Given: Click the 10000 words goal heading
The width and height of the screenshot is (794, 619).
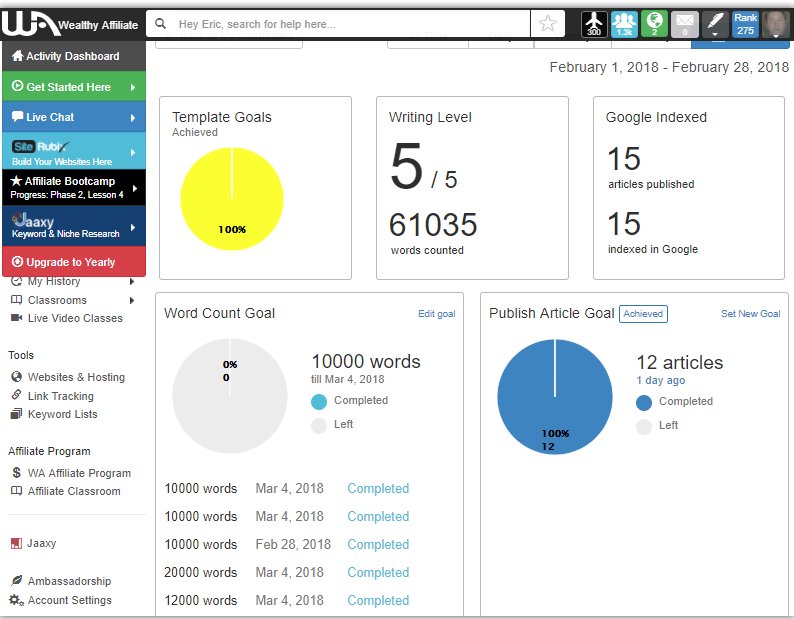Looking at the screenshot, I should click(x=366, y=362).
